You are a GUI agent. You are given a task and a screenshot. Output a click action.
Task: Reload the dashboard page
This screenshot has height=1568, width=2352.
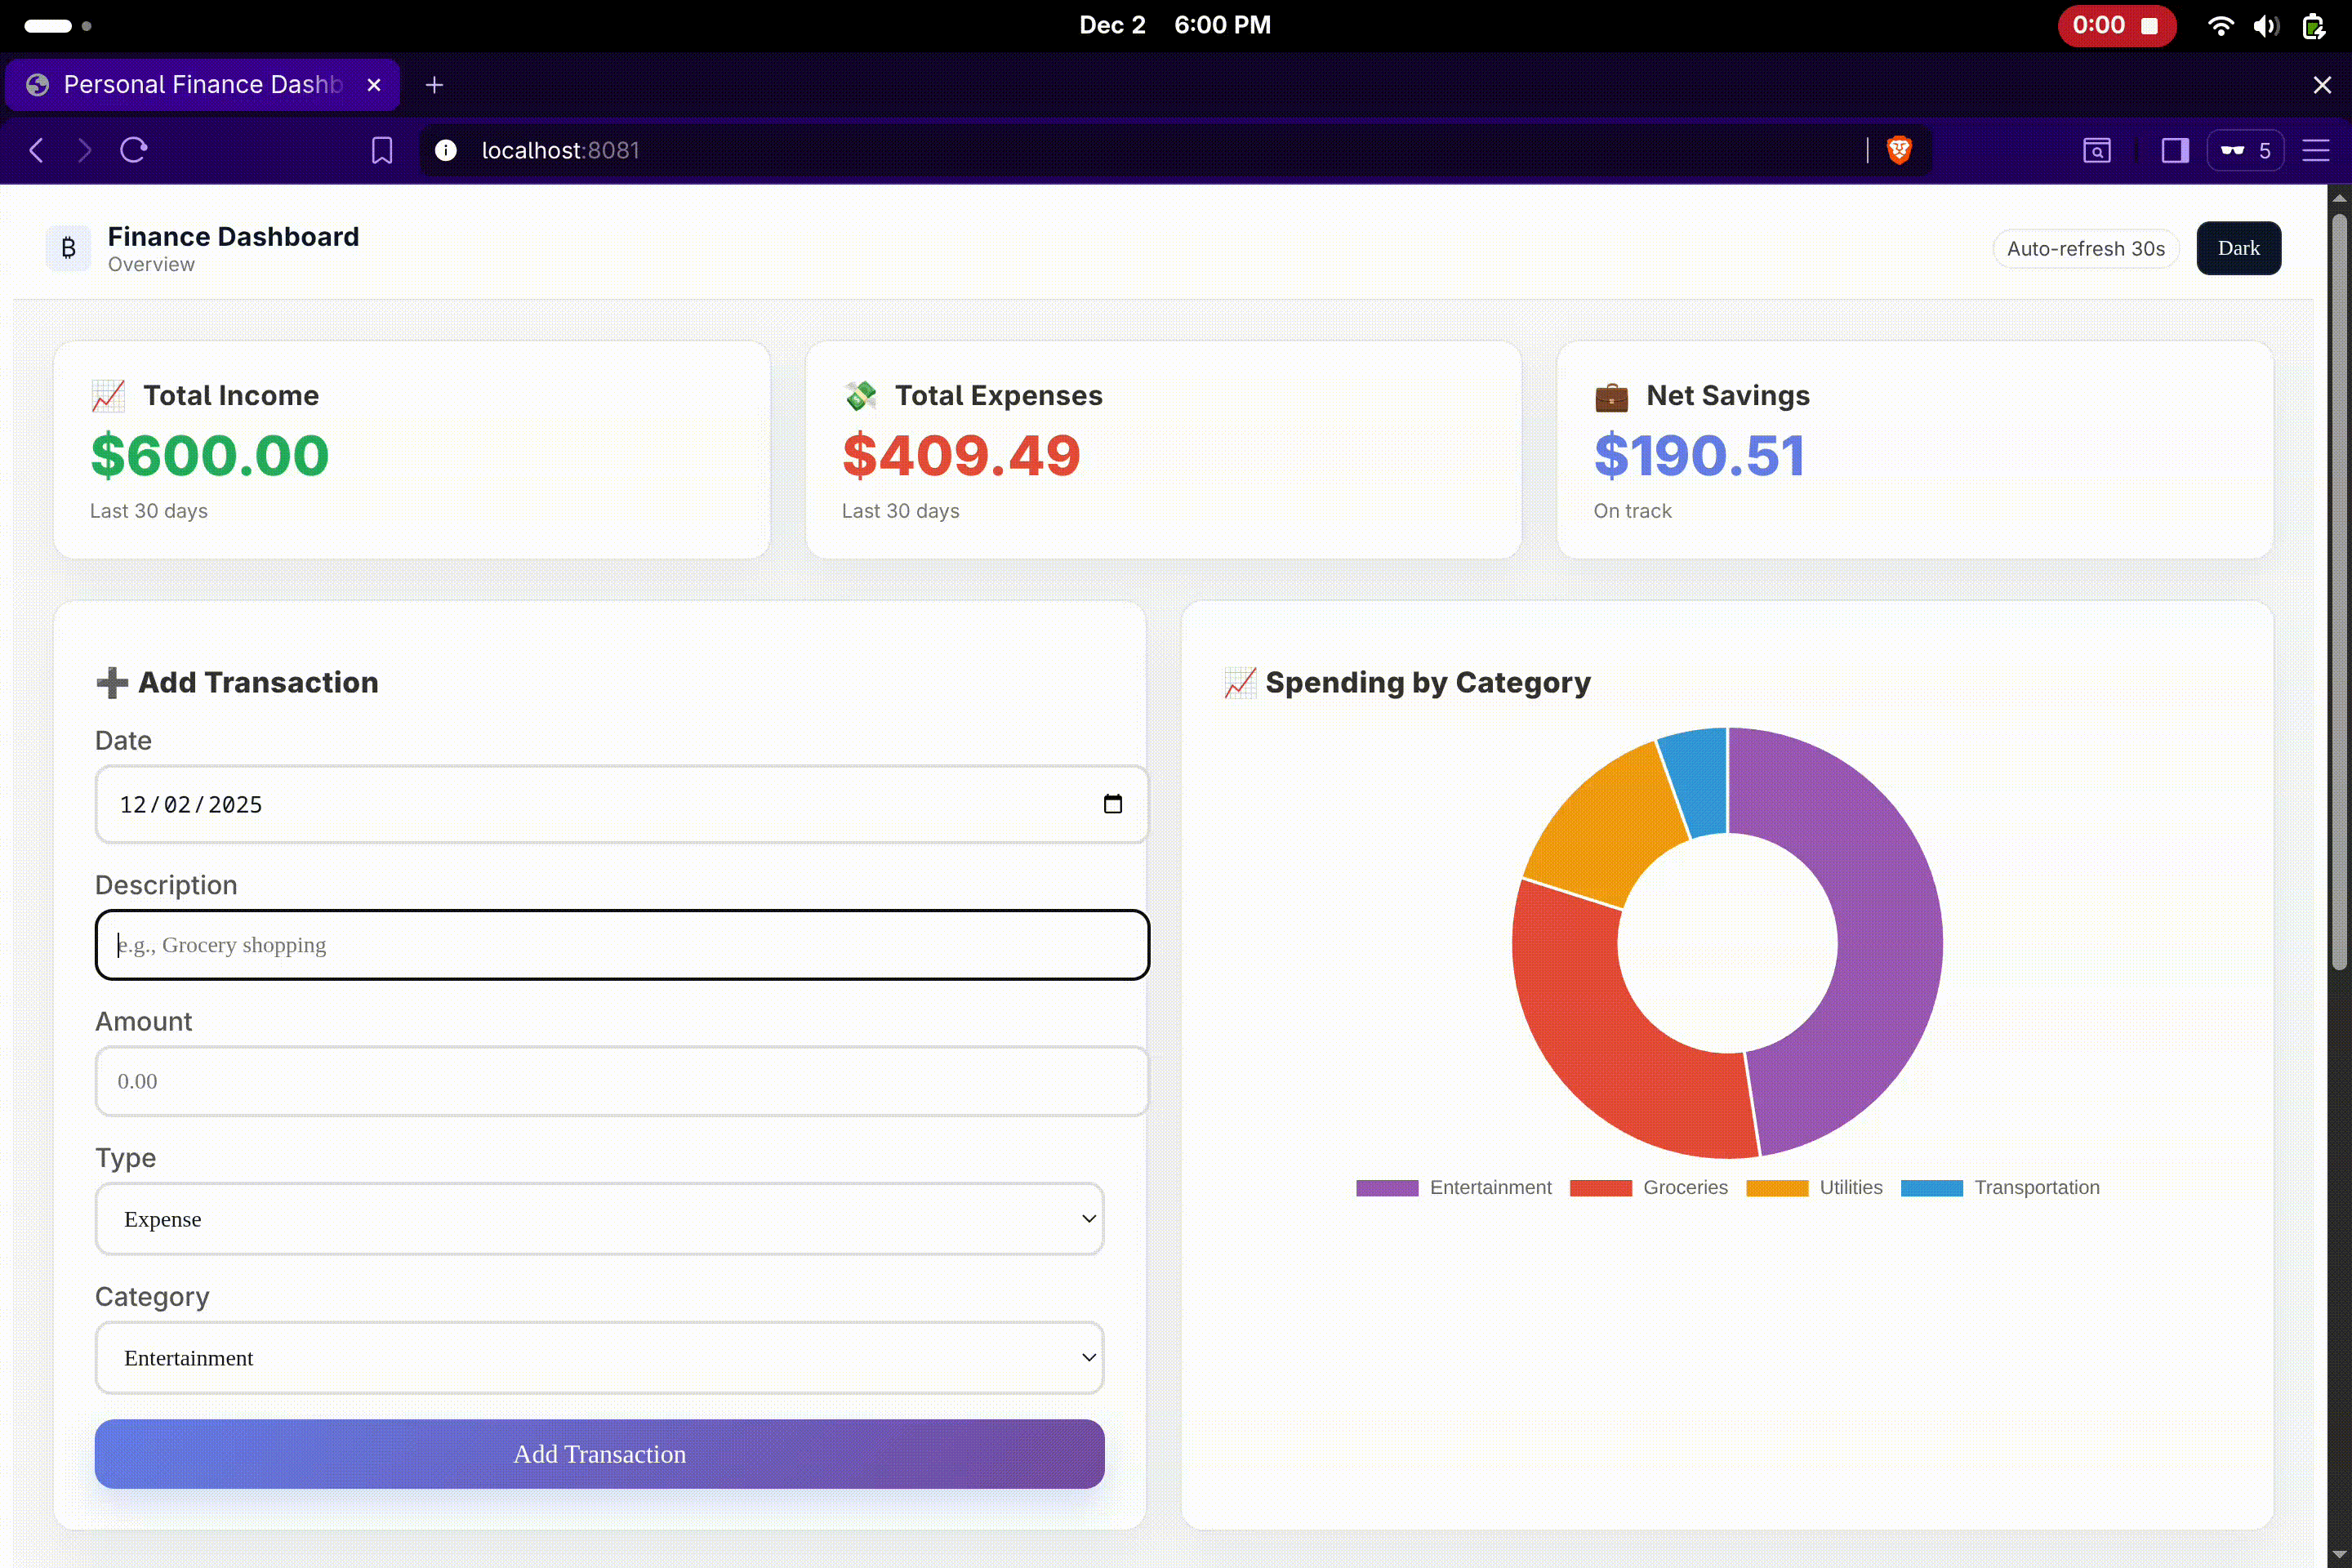(133, 150)
